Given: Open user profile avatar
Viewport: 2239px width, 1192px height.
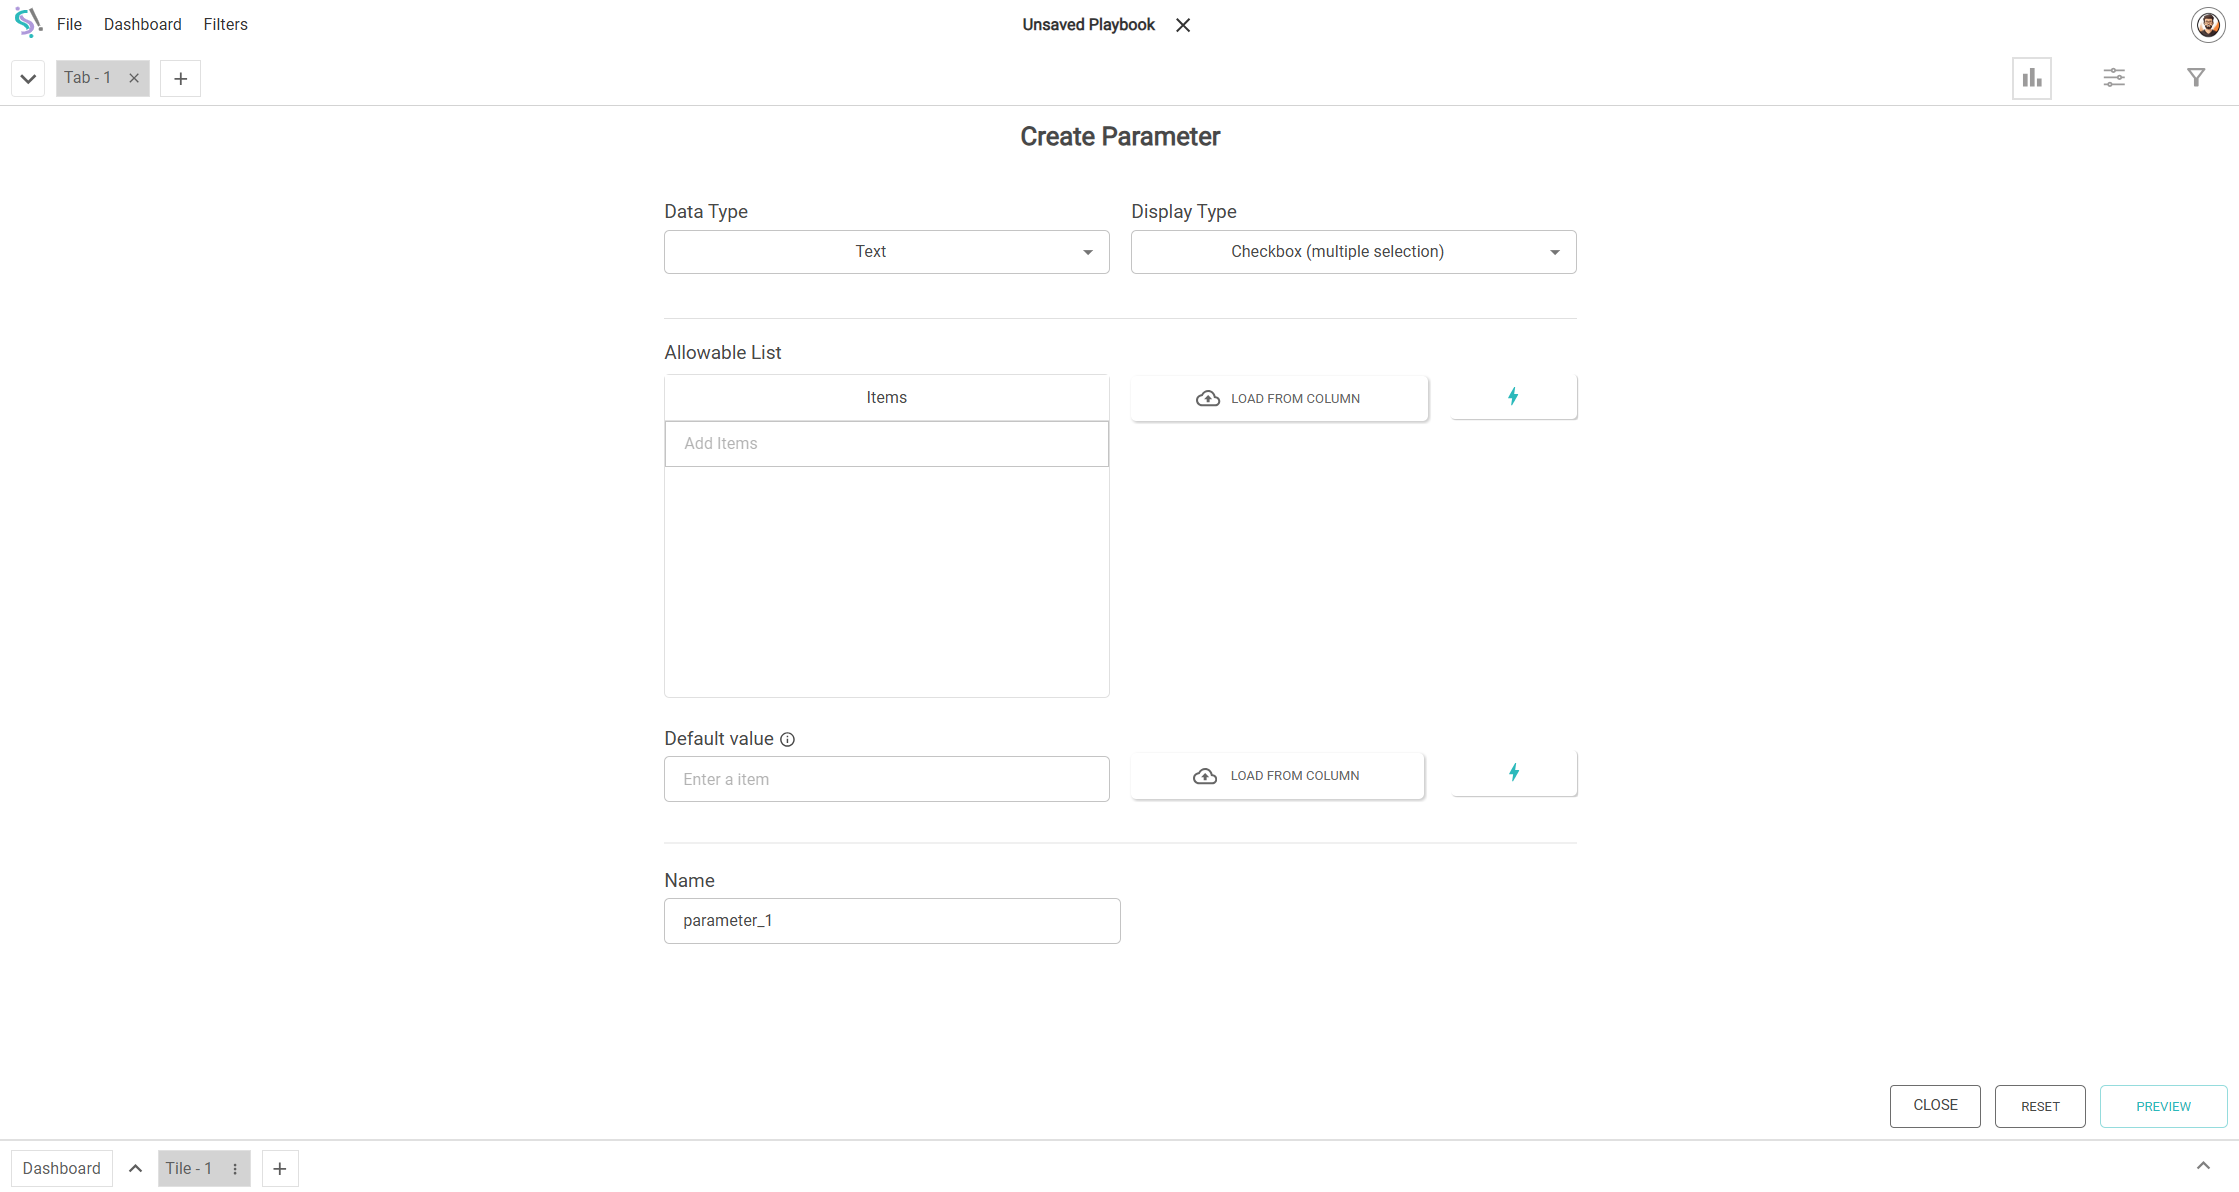Looking at the screenshot, I should coord(2207,25).
